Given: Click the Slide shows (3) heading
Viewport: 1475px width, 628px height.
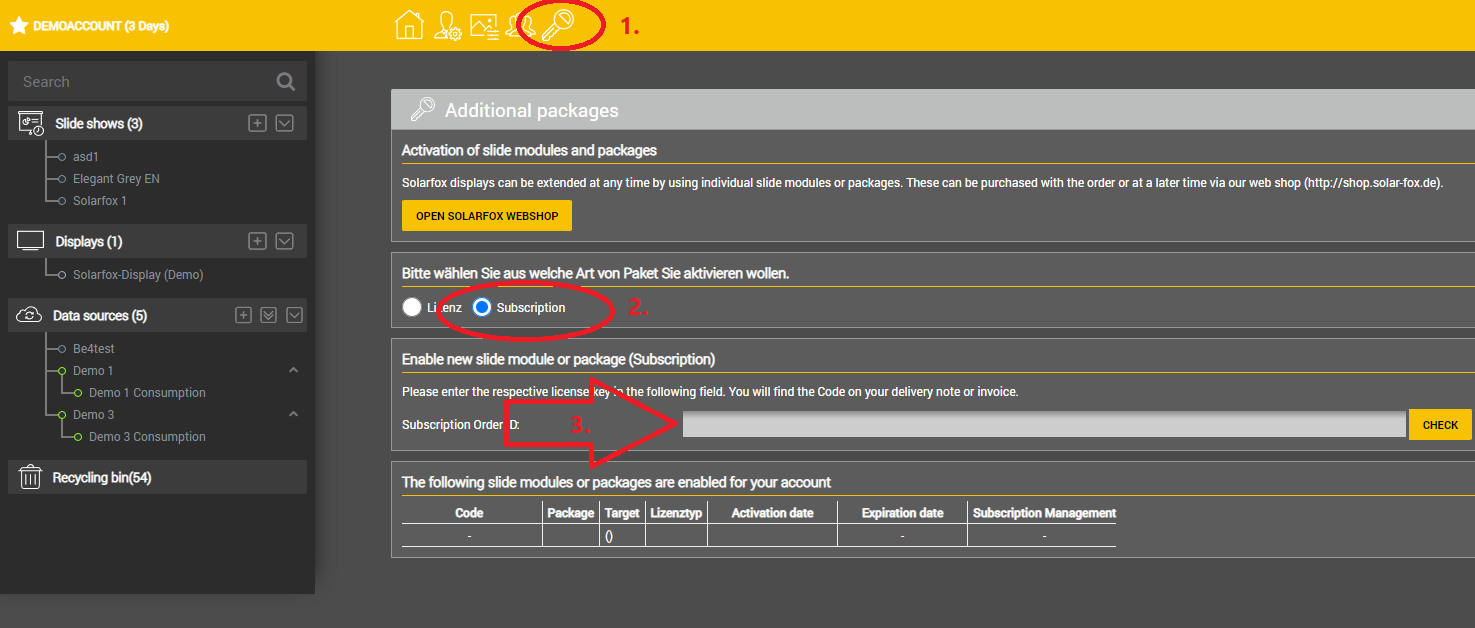Looking at the screenshot, I should click(x=99, y=124).
